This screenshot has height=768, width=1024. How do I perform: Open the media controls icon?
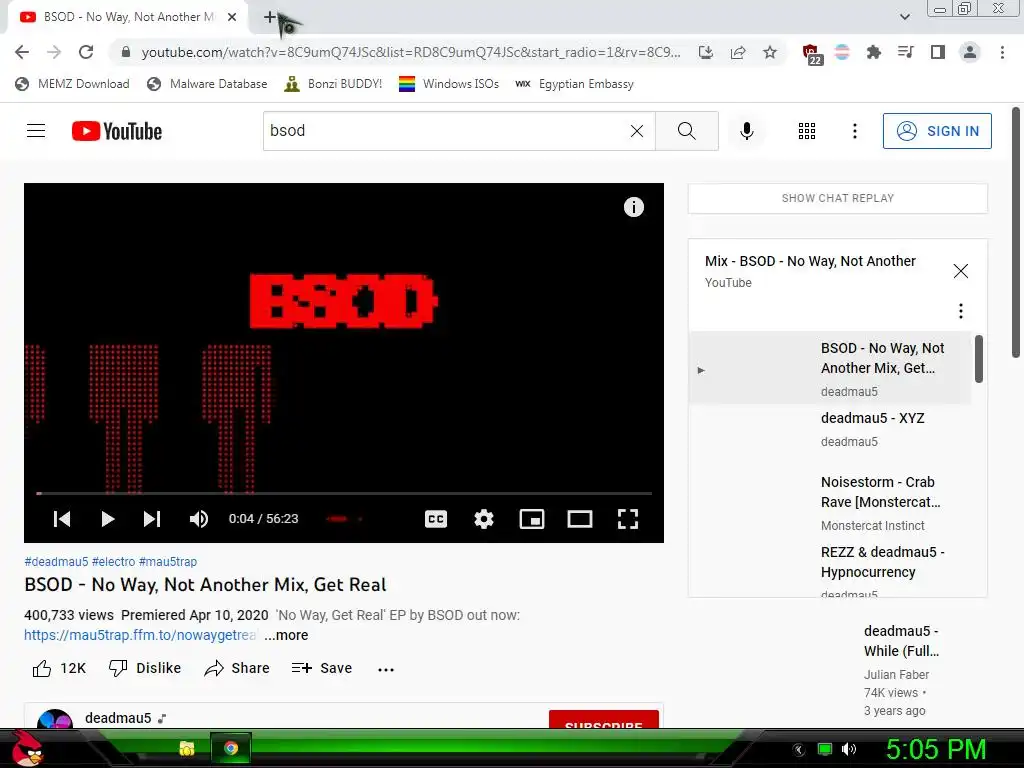[905, 52]
